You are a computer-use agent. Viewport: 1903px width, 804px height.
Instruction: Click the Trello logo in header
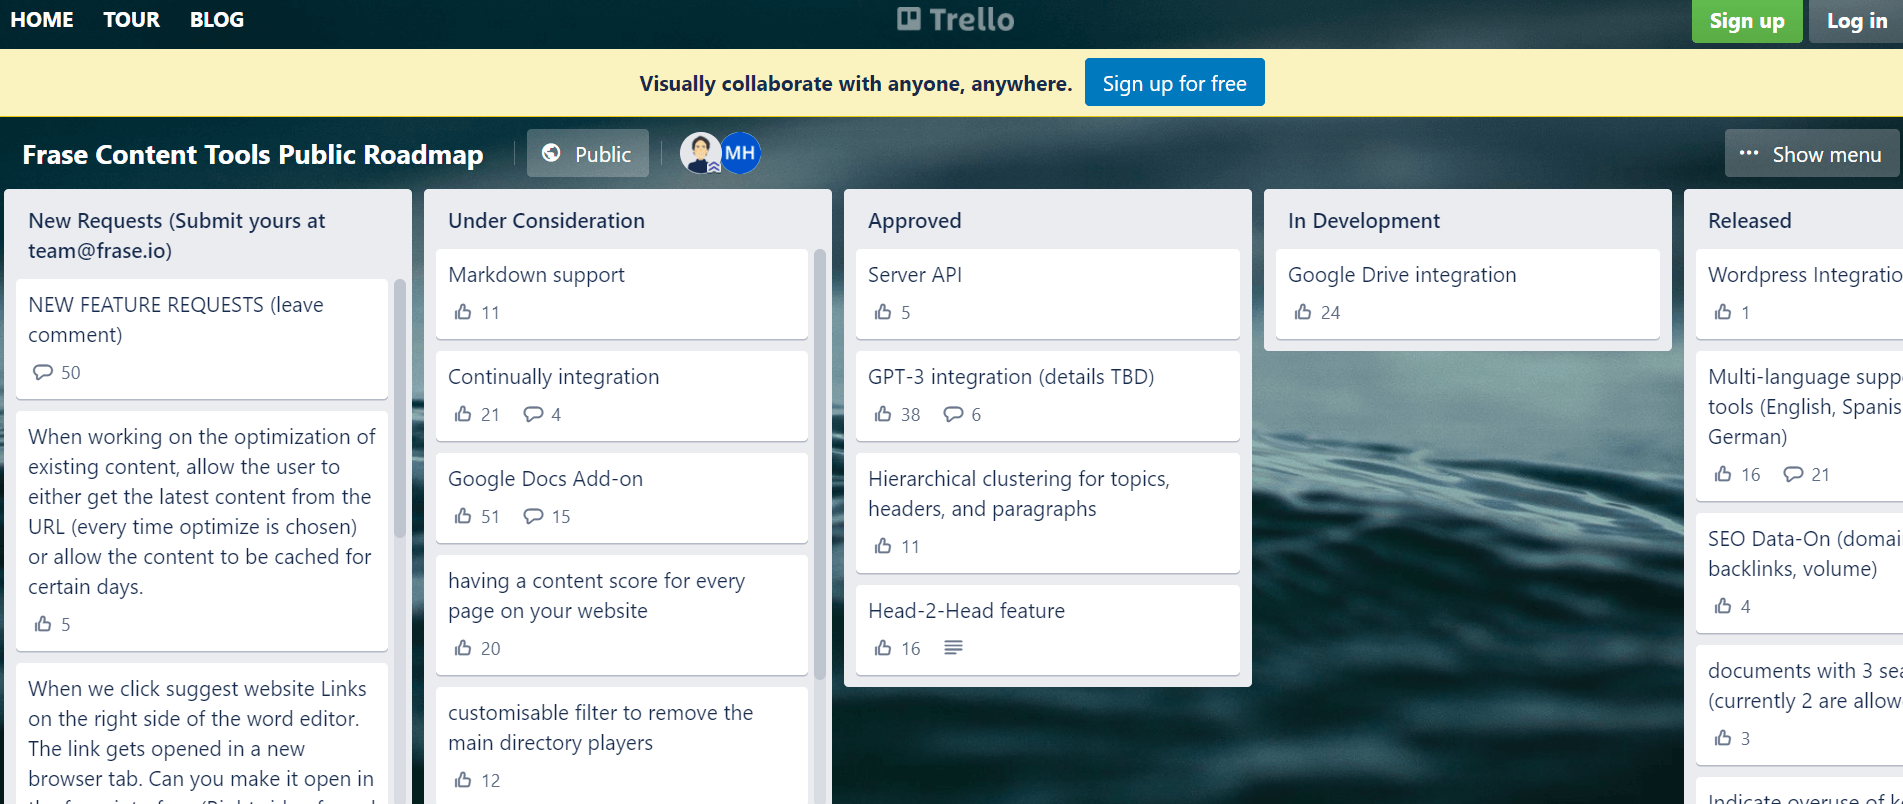point(955,20)
